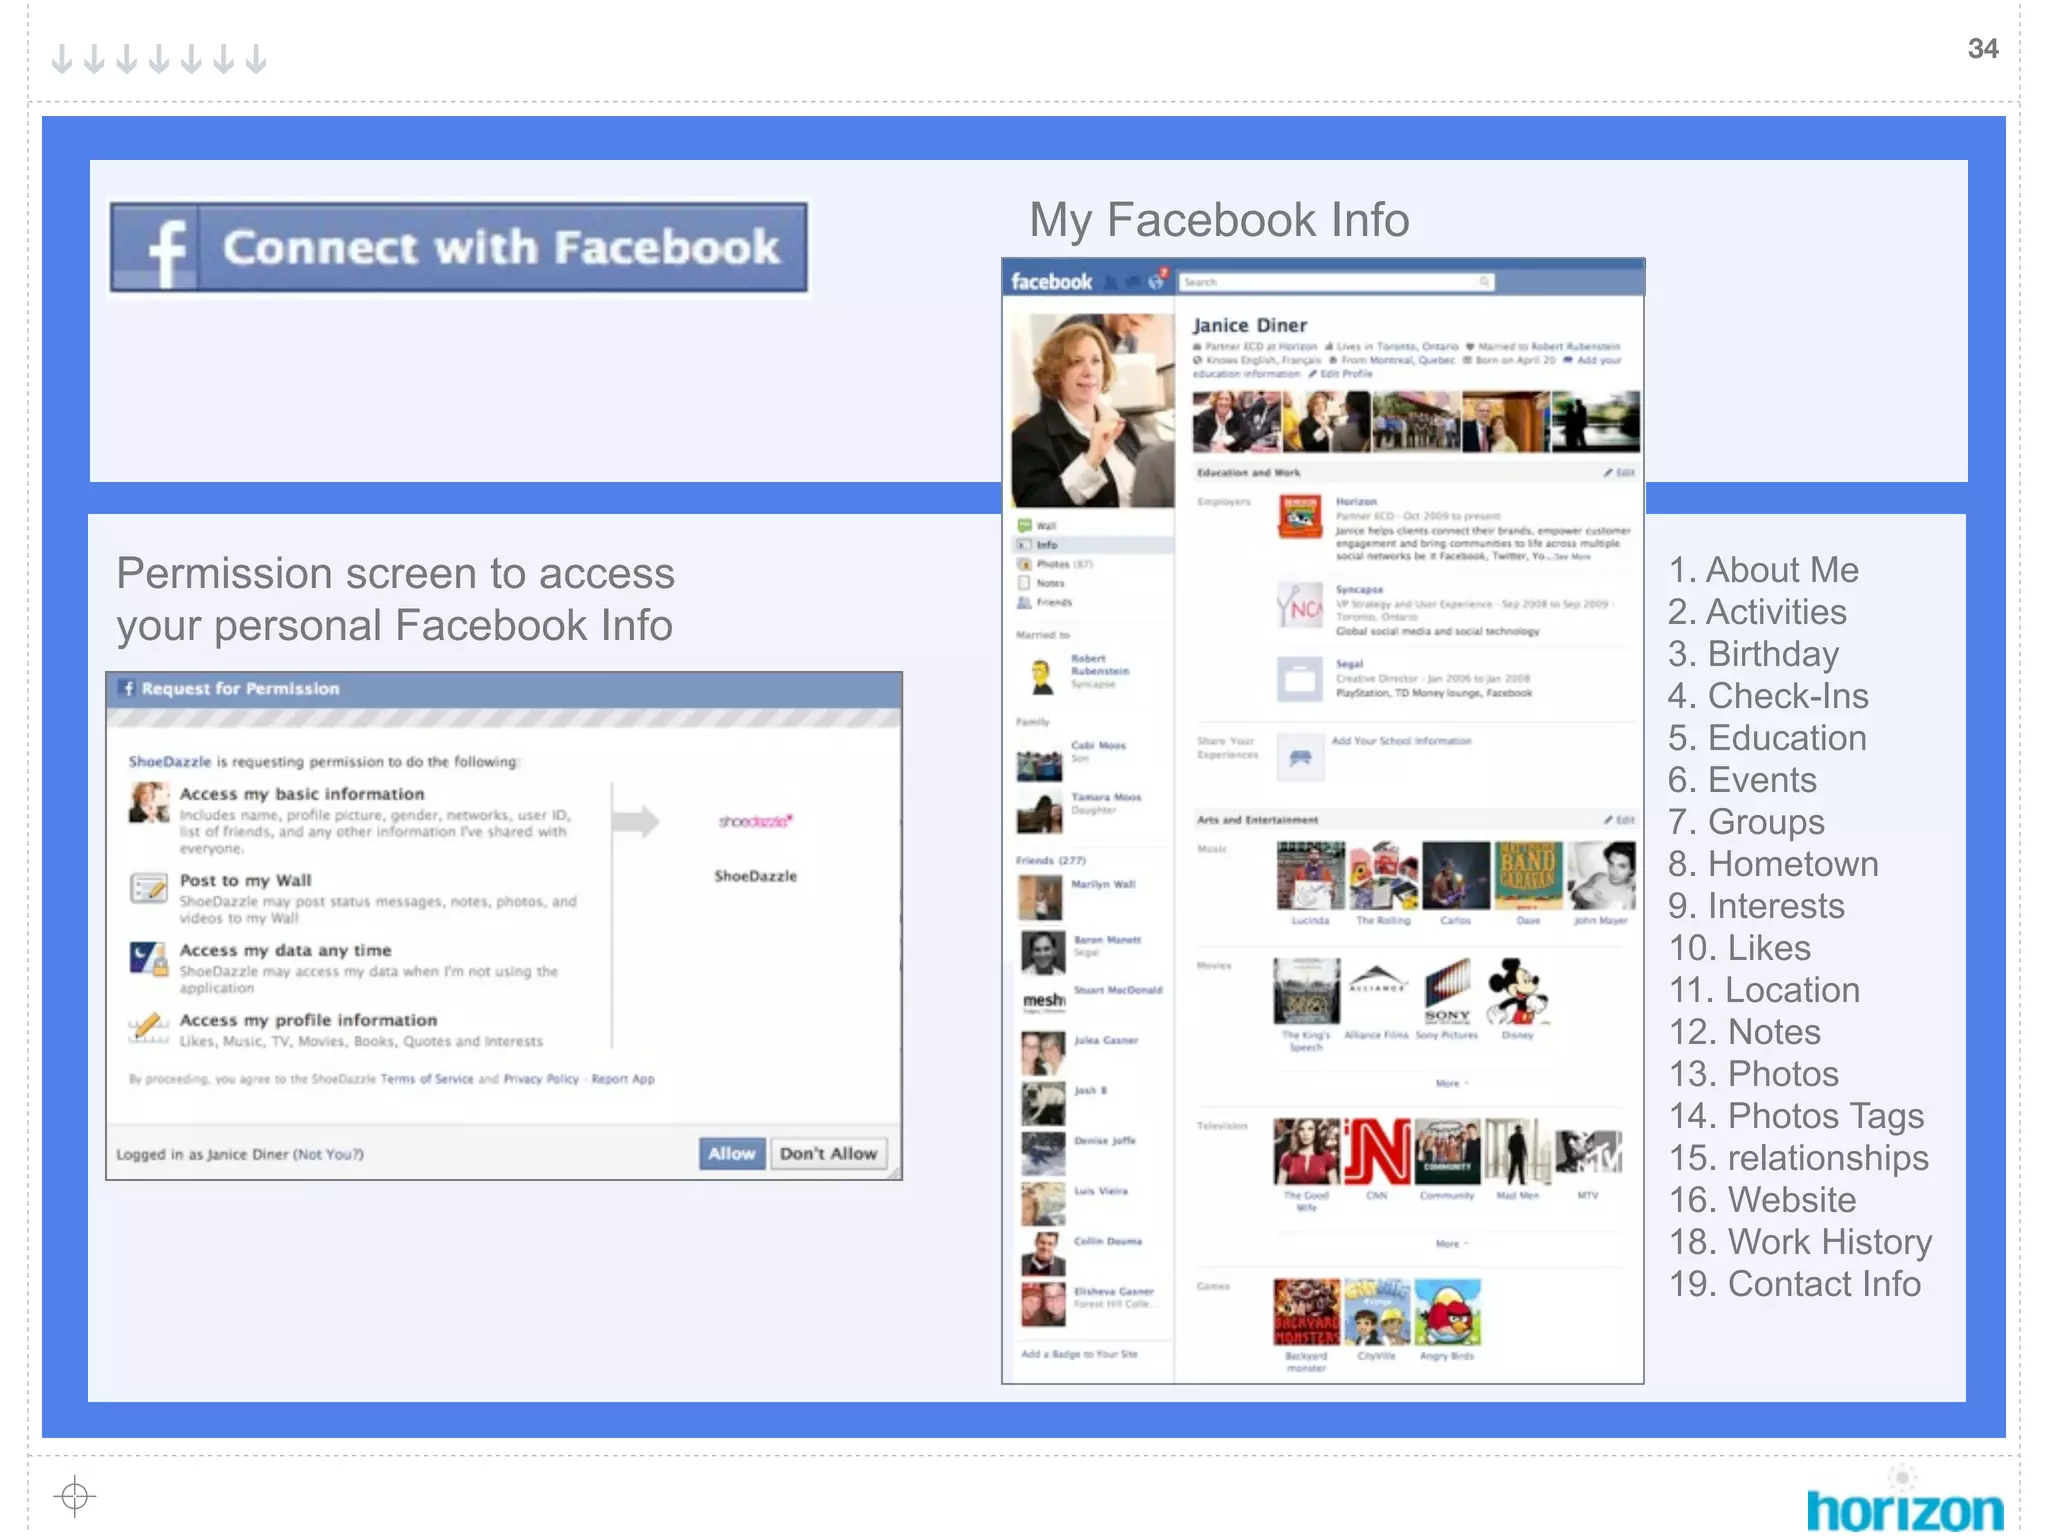Open The Good Wife thumbnail
This screenshot has height=1536, width=2048.
(x=1306, y=1152)
